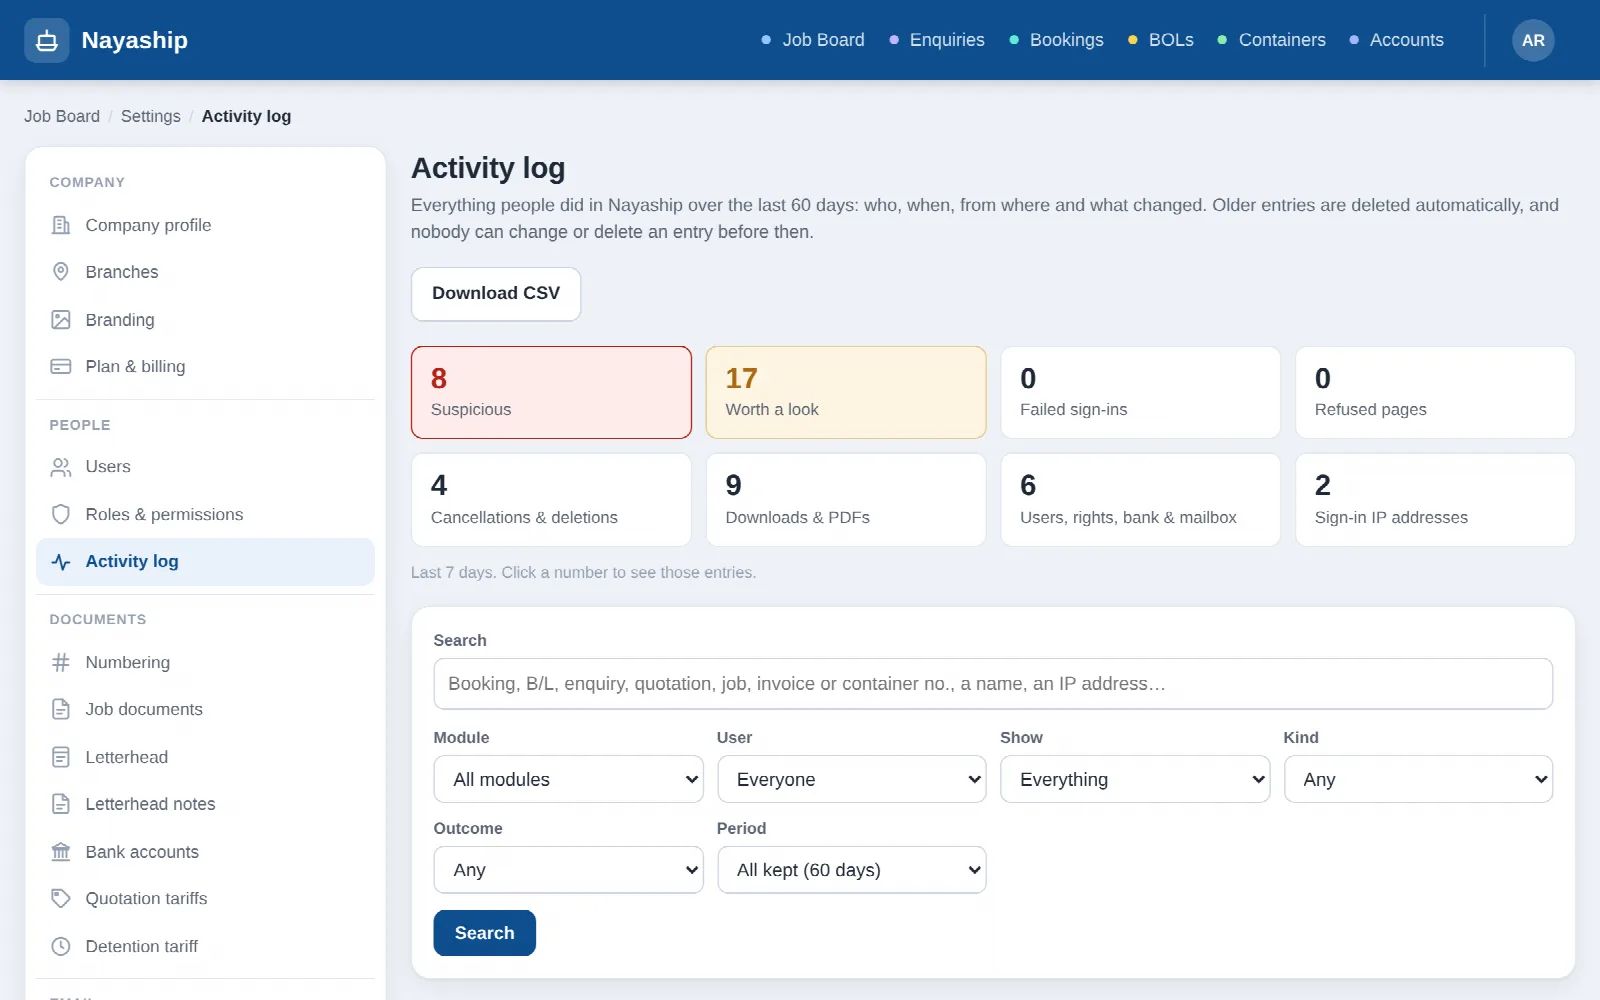
Task: View the 6 Users, rights, bank & mailbox entries
Action: click(x=1140, y=500)
